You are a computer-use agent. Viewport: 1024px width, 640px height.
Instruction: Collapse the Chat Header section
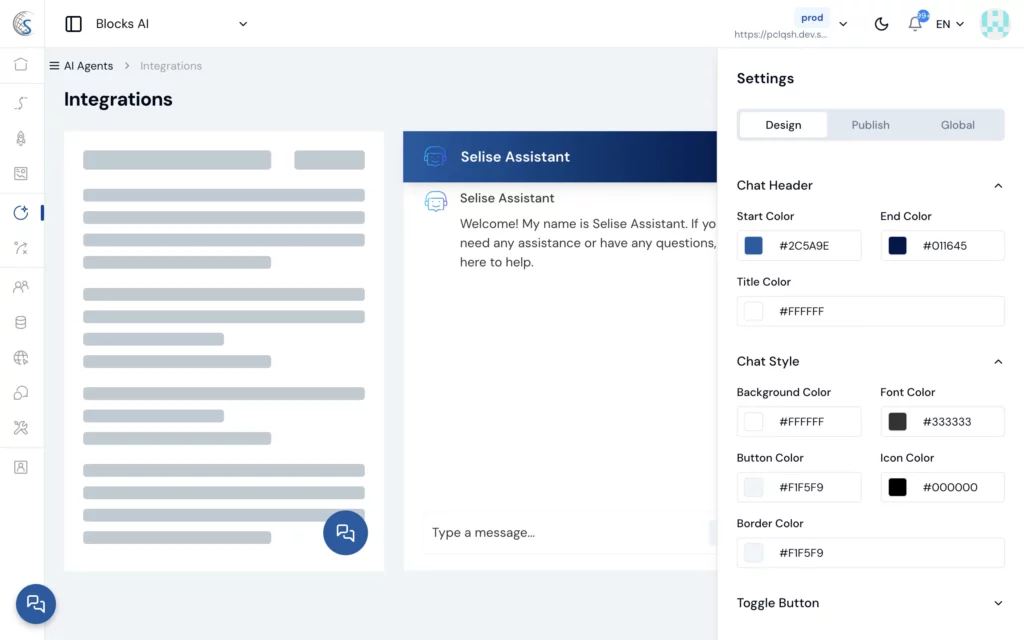pyautogui.click(x=997, y=185)
